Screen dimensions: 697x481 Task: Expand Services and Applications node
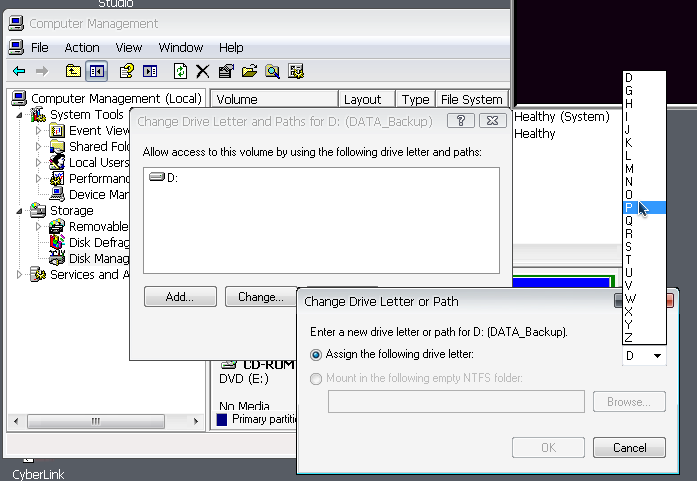19,274
